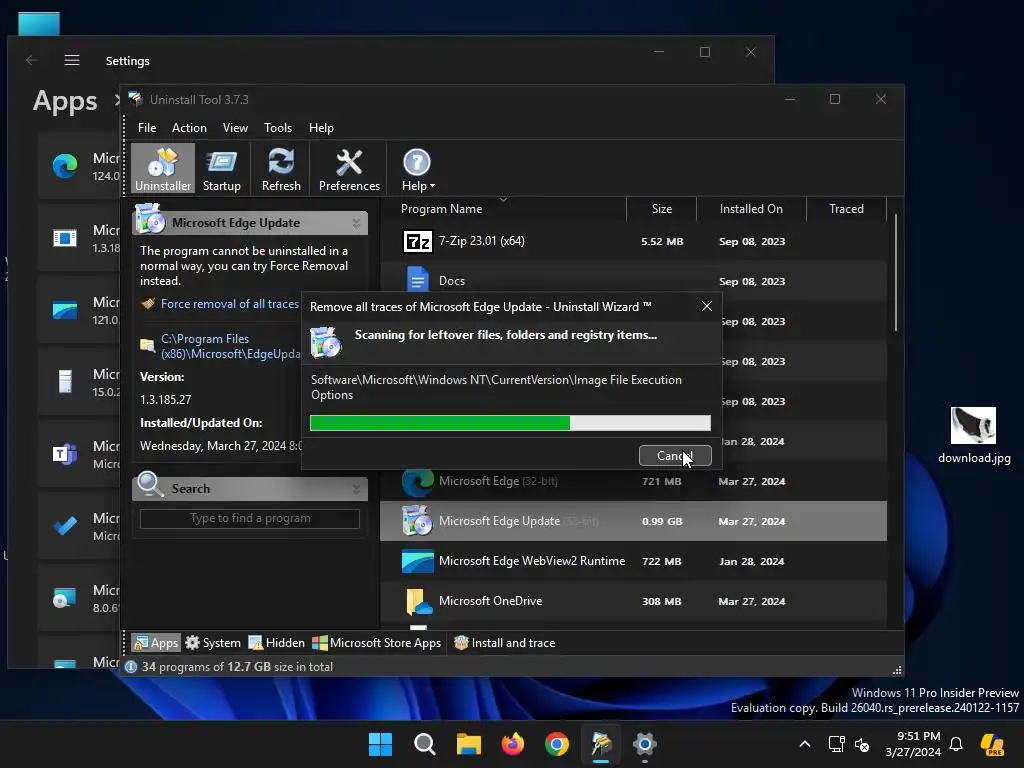Show hidden system tray icons
This screenshot has width=1024, height=768.
805,744
